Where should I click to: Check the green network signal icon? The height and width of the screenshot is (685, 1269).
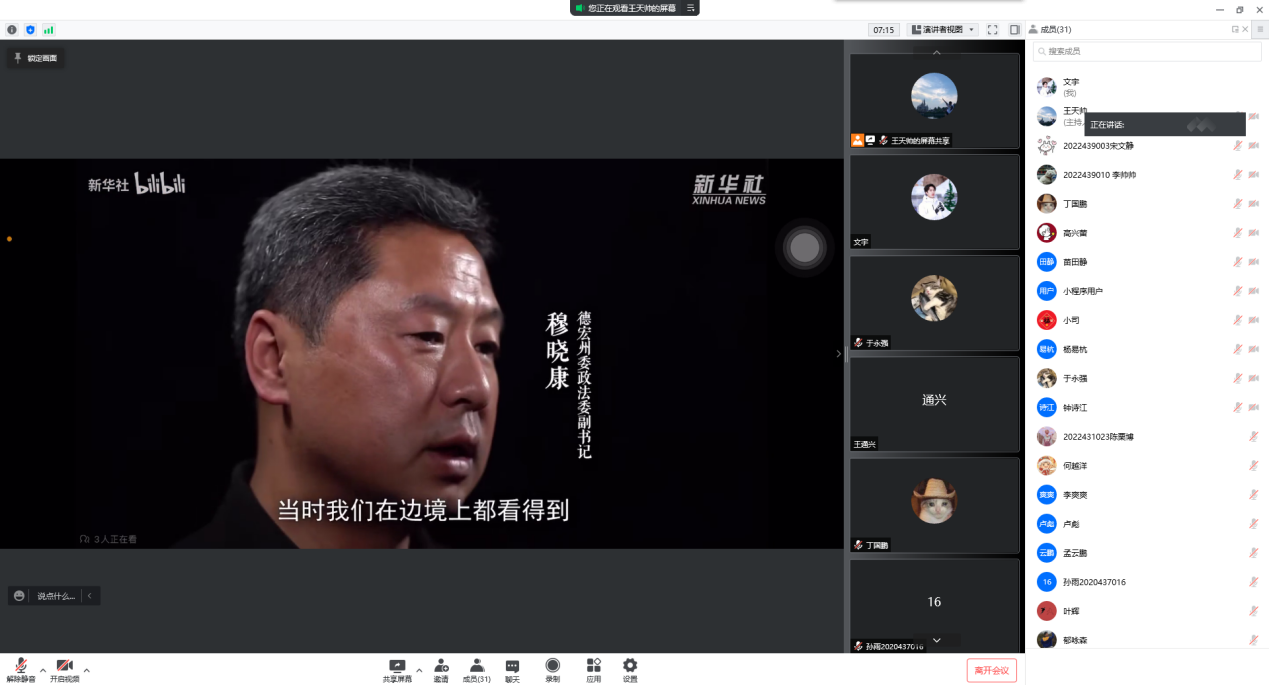(x=48, y=30)
